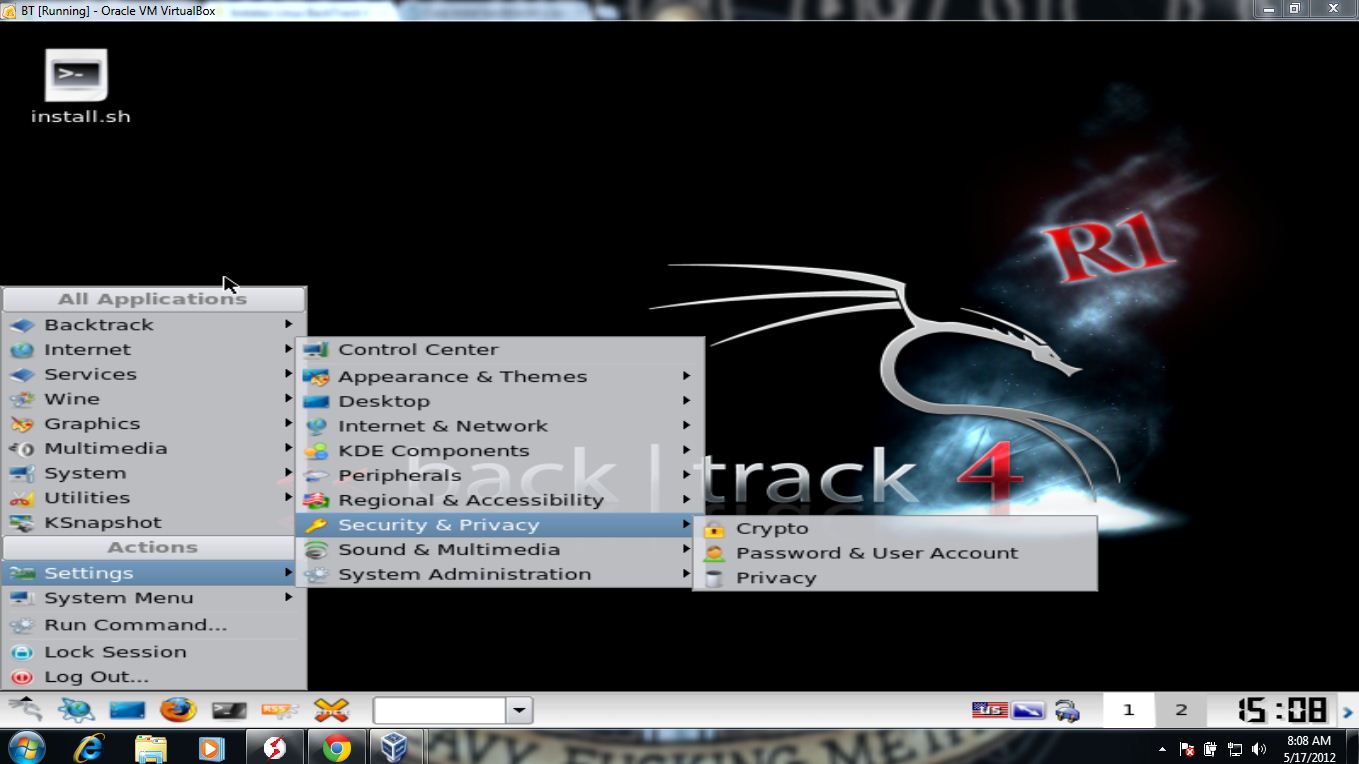The height and width of the screenshot is (764, 1359).
Task: Open Windows Media Player taskbar icon
Action: [x=211, y=747]
